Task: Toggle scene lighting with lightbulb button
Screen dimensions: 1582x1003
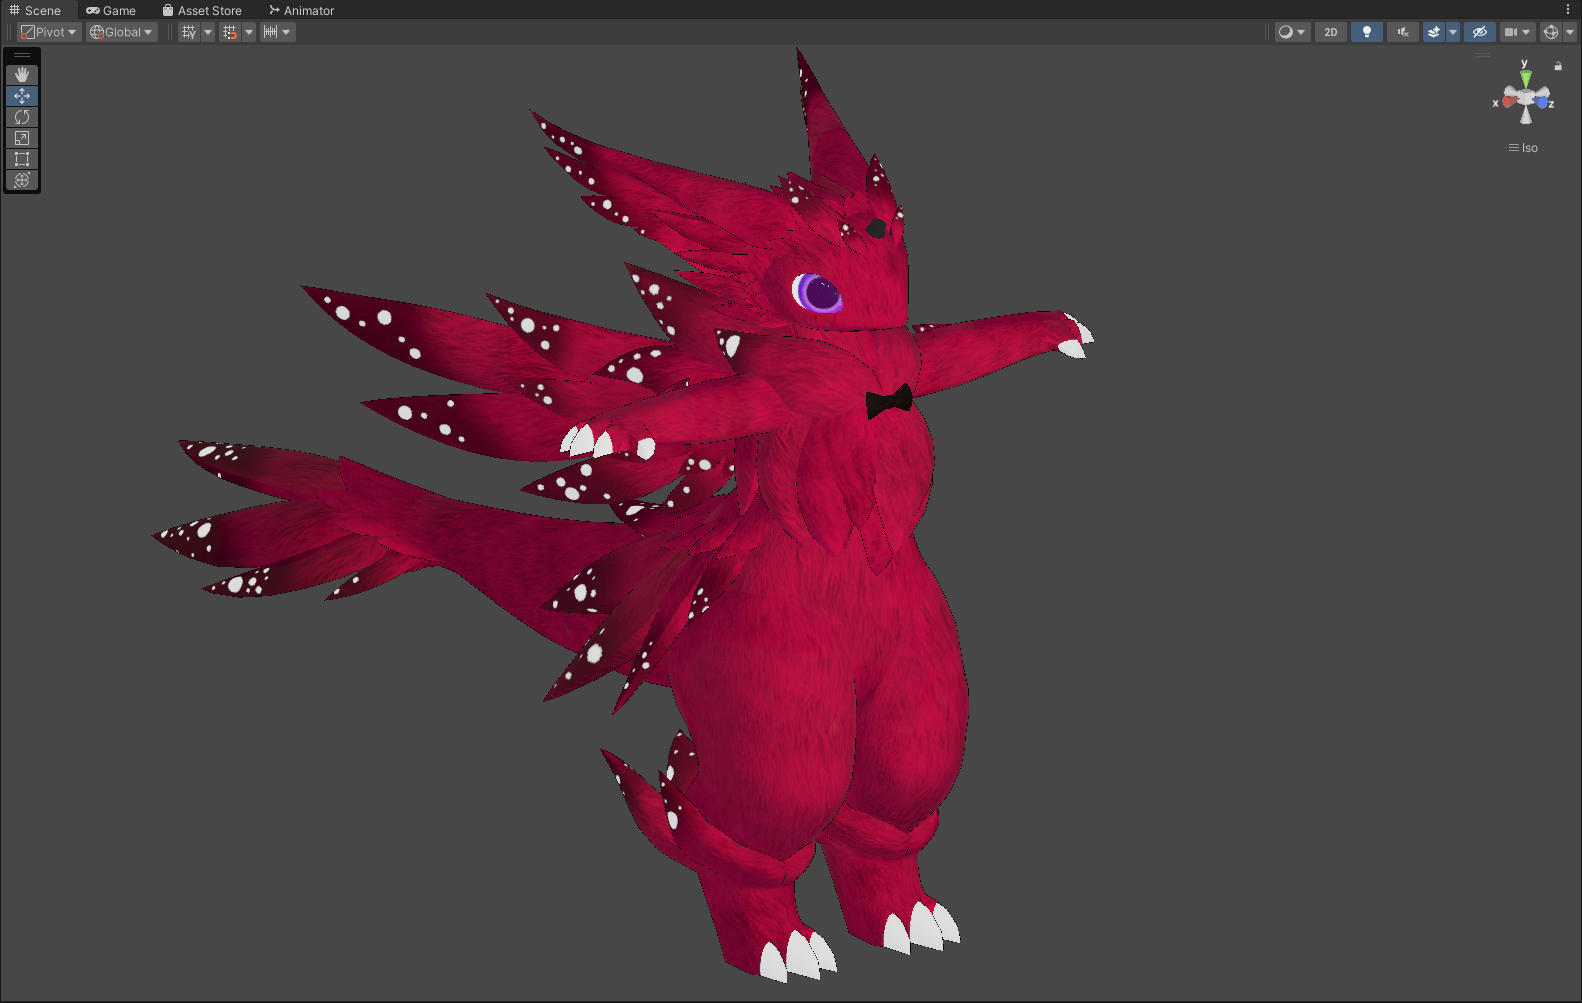Action: (x=1366, y=32)
